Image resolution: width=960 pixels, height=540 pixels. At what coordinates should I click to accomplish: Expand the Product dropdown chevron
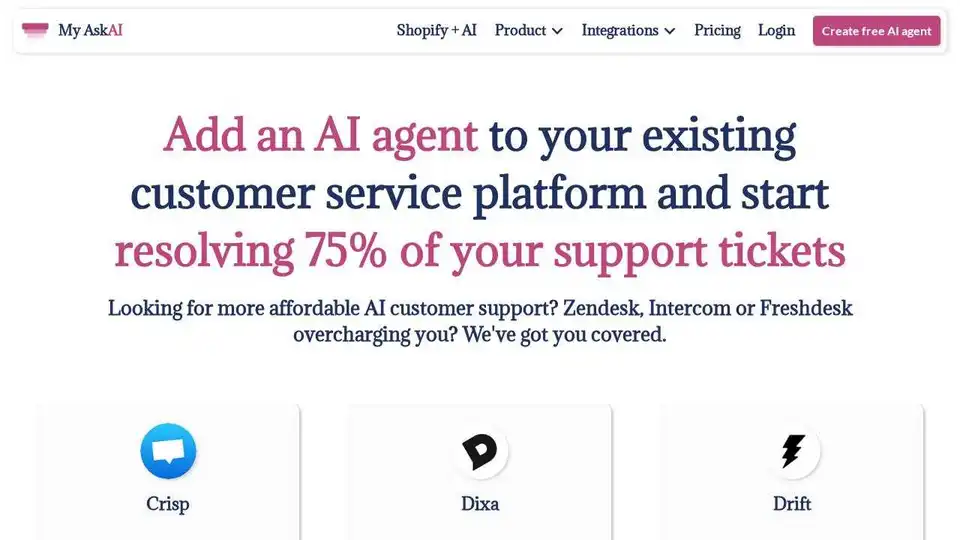click(x=557, y=31)
